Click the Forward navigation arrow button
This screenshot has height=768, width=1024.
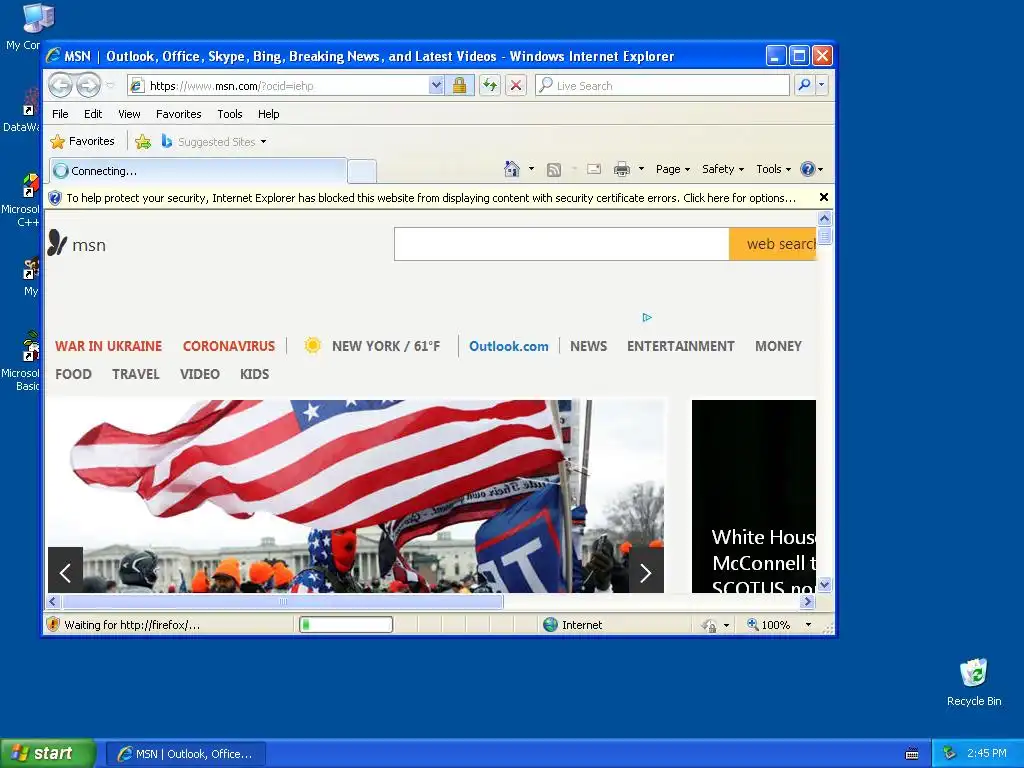point(88,85)
